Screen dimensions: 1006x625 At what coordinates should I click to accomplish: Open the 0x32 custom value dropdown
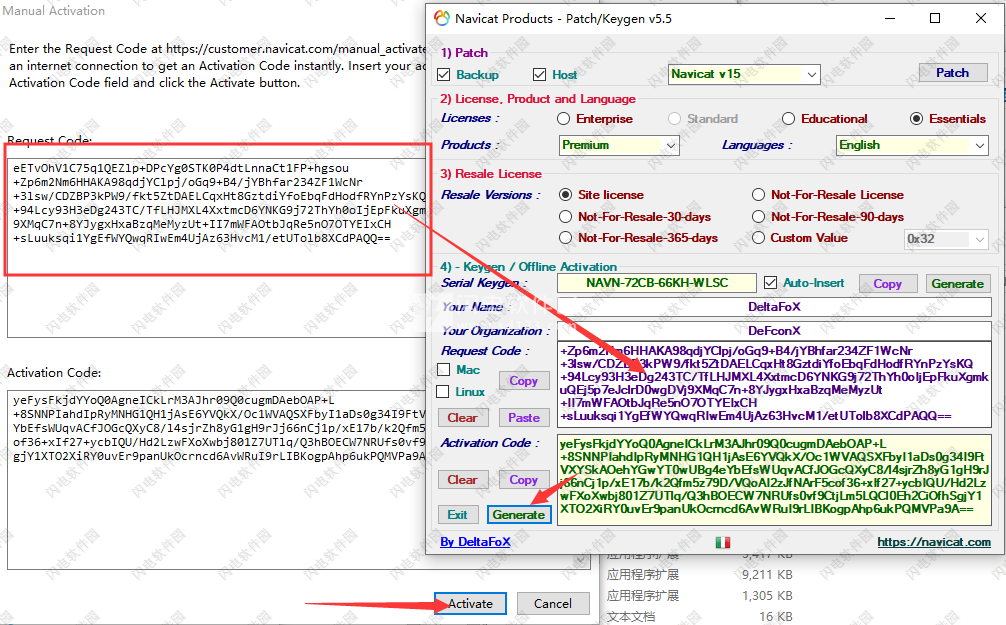pyautogui.click(x=946, y=239)
